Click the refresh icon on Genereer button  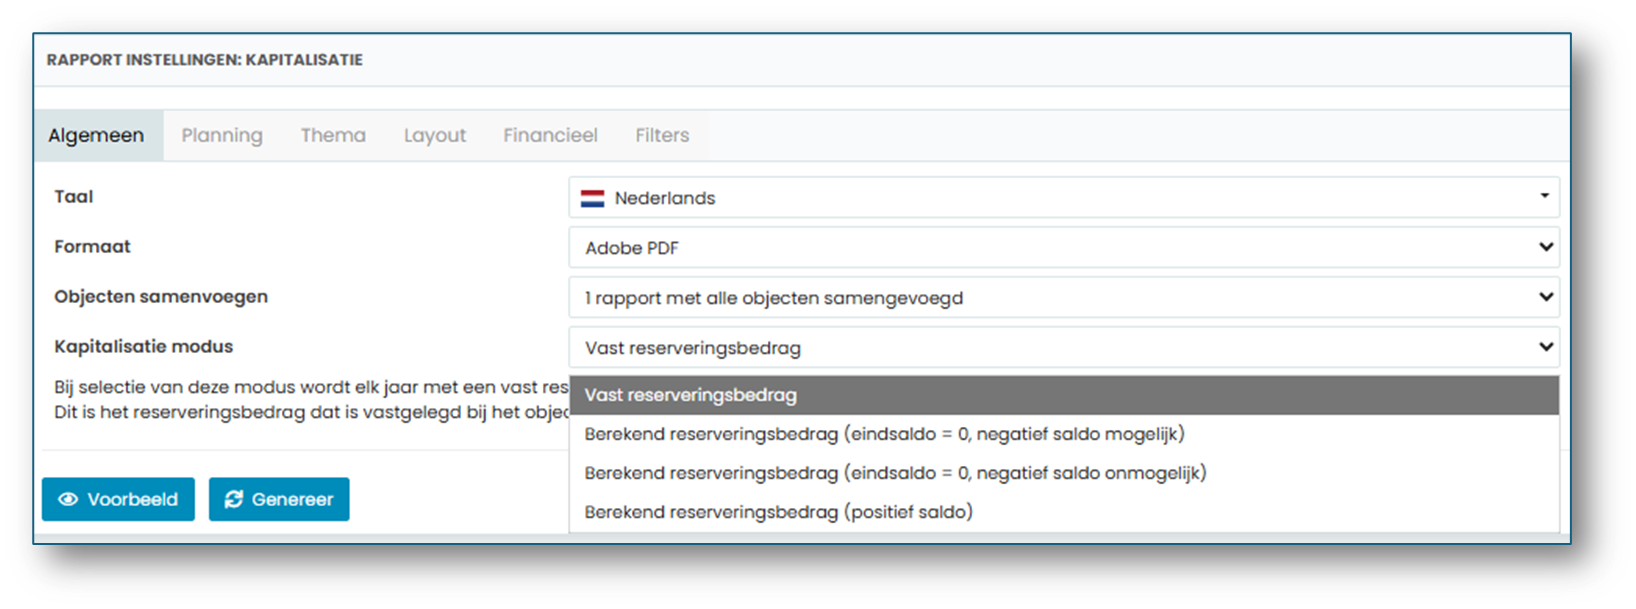pos(234,499)
